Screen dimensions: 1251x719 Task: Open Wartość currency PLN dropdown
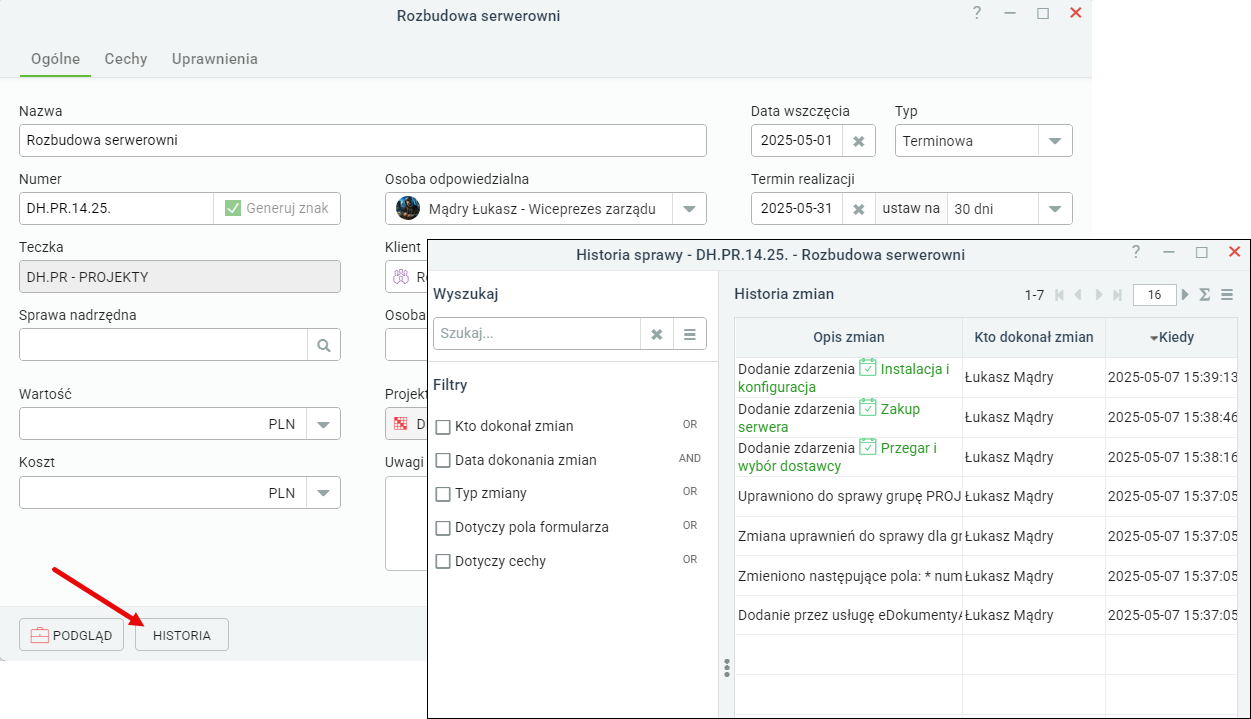[323, 424]
